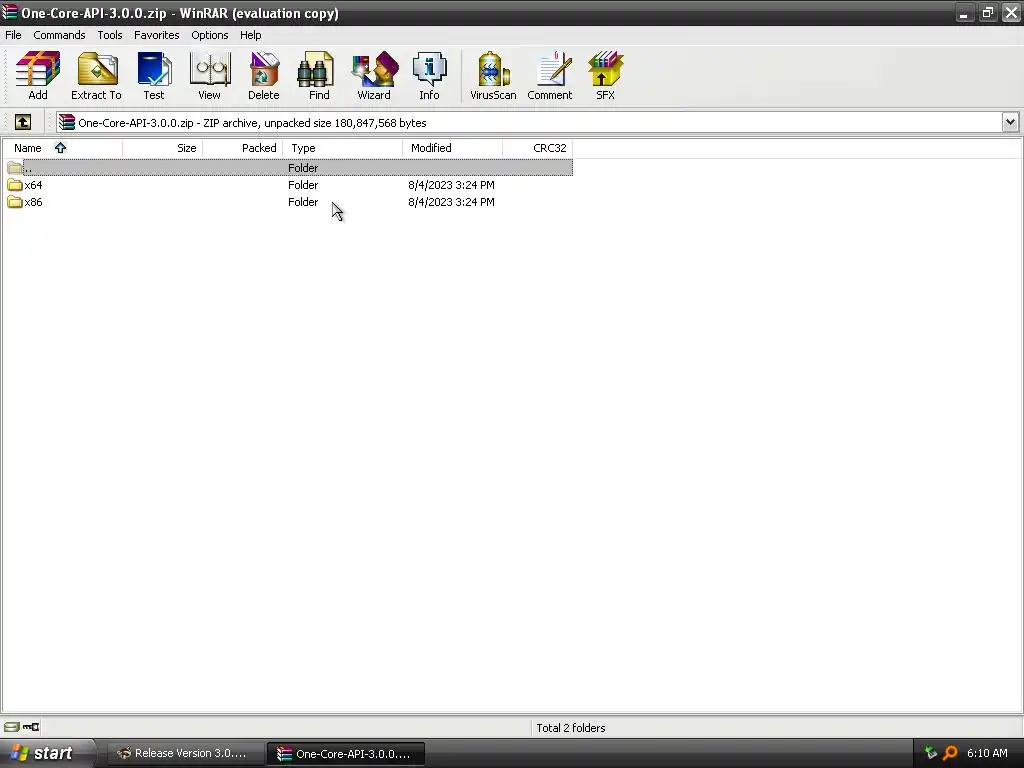This screenshot has height=768, width=1024.
Task: Click the Add archive toolbar icon
Action: [38, 76]
